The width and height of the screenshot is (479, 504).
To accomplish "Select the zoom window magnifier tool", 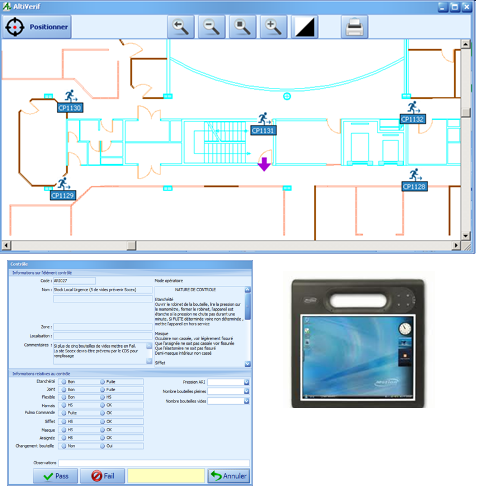I will tap(243, 27).
